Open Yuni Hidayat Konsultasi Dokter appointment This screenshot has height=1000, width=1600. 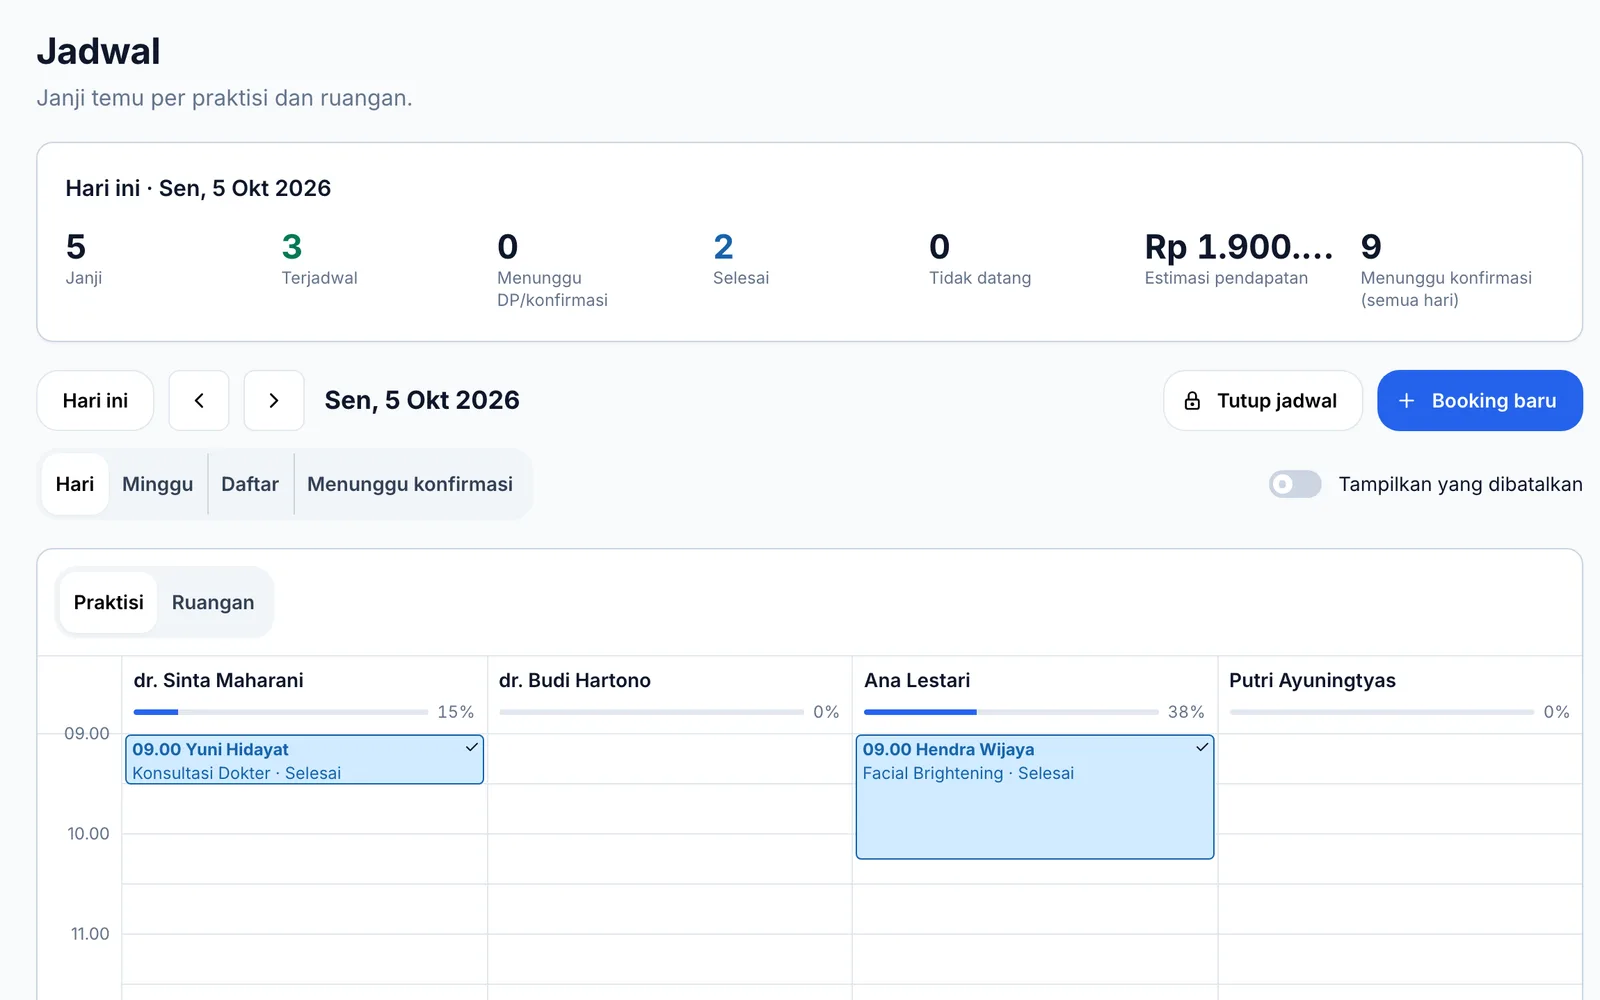pyautogui.click(x=304, y=760)
